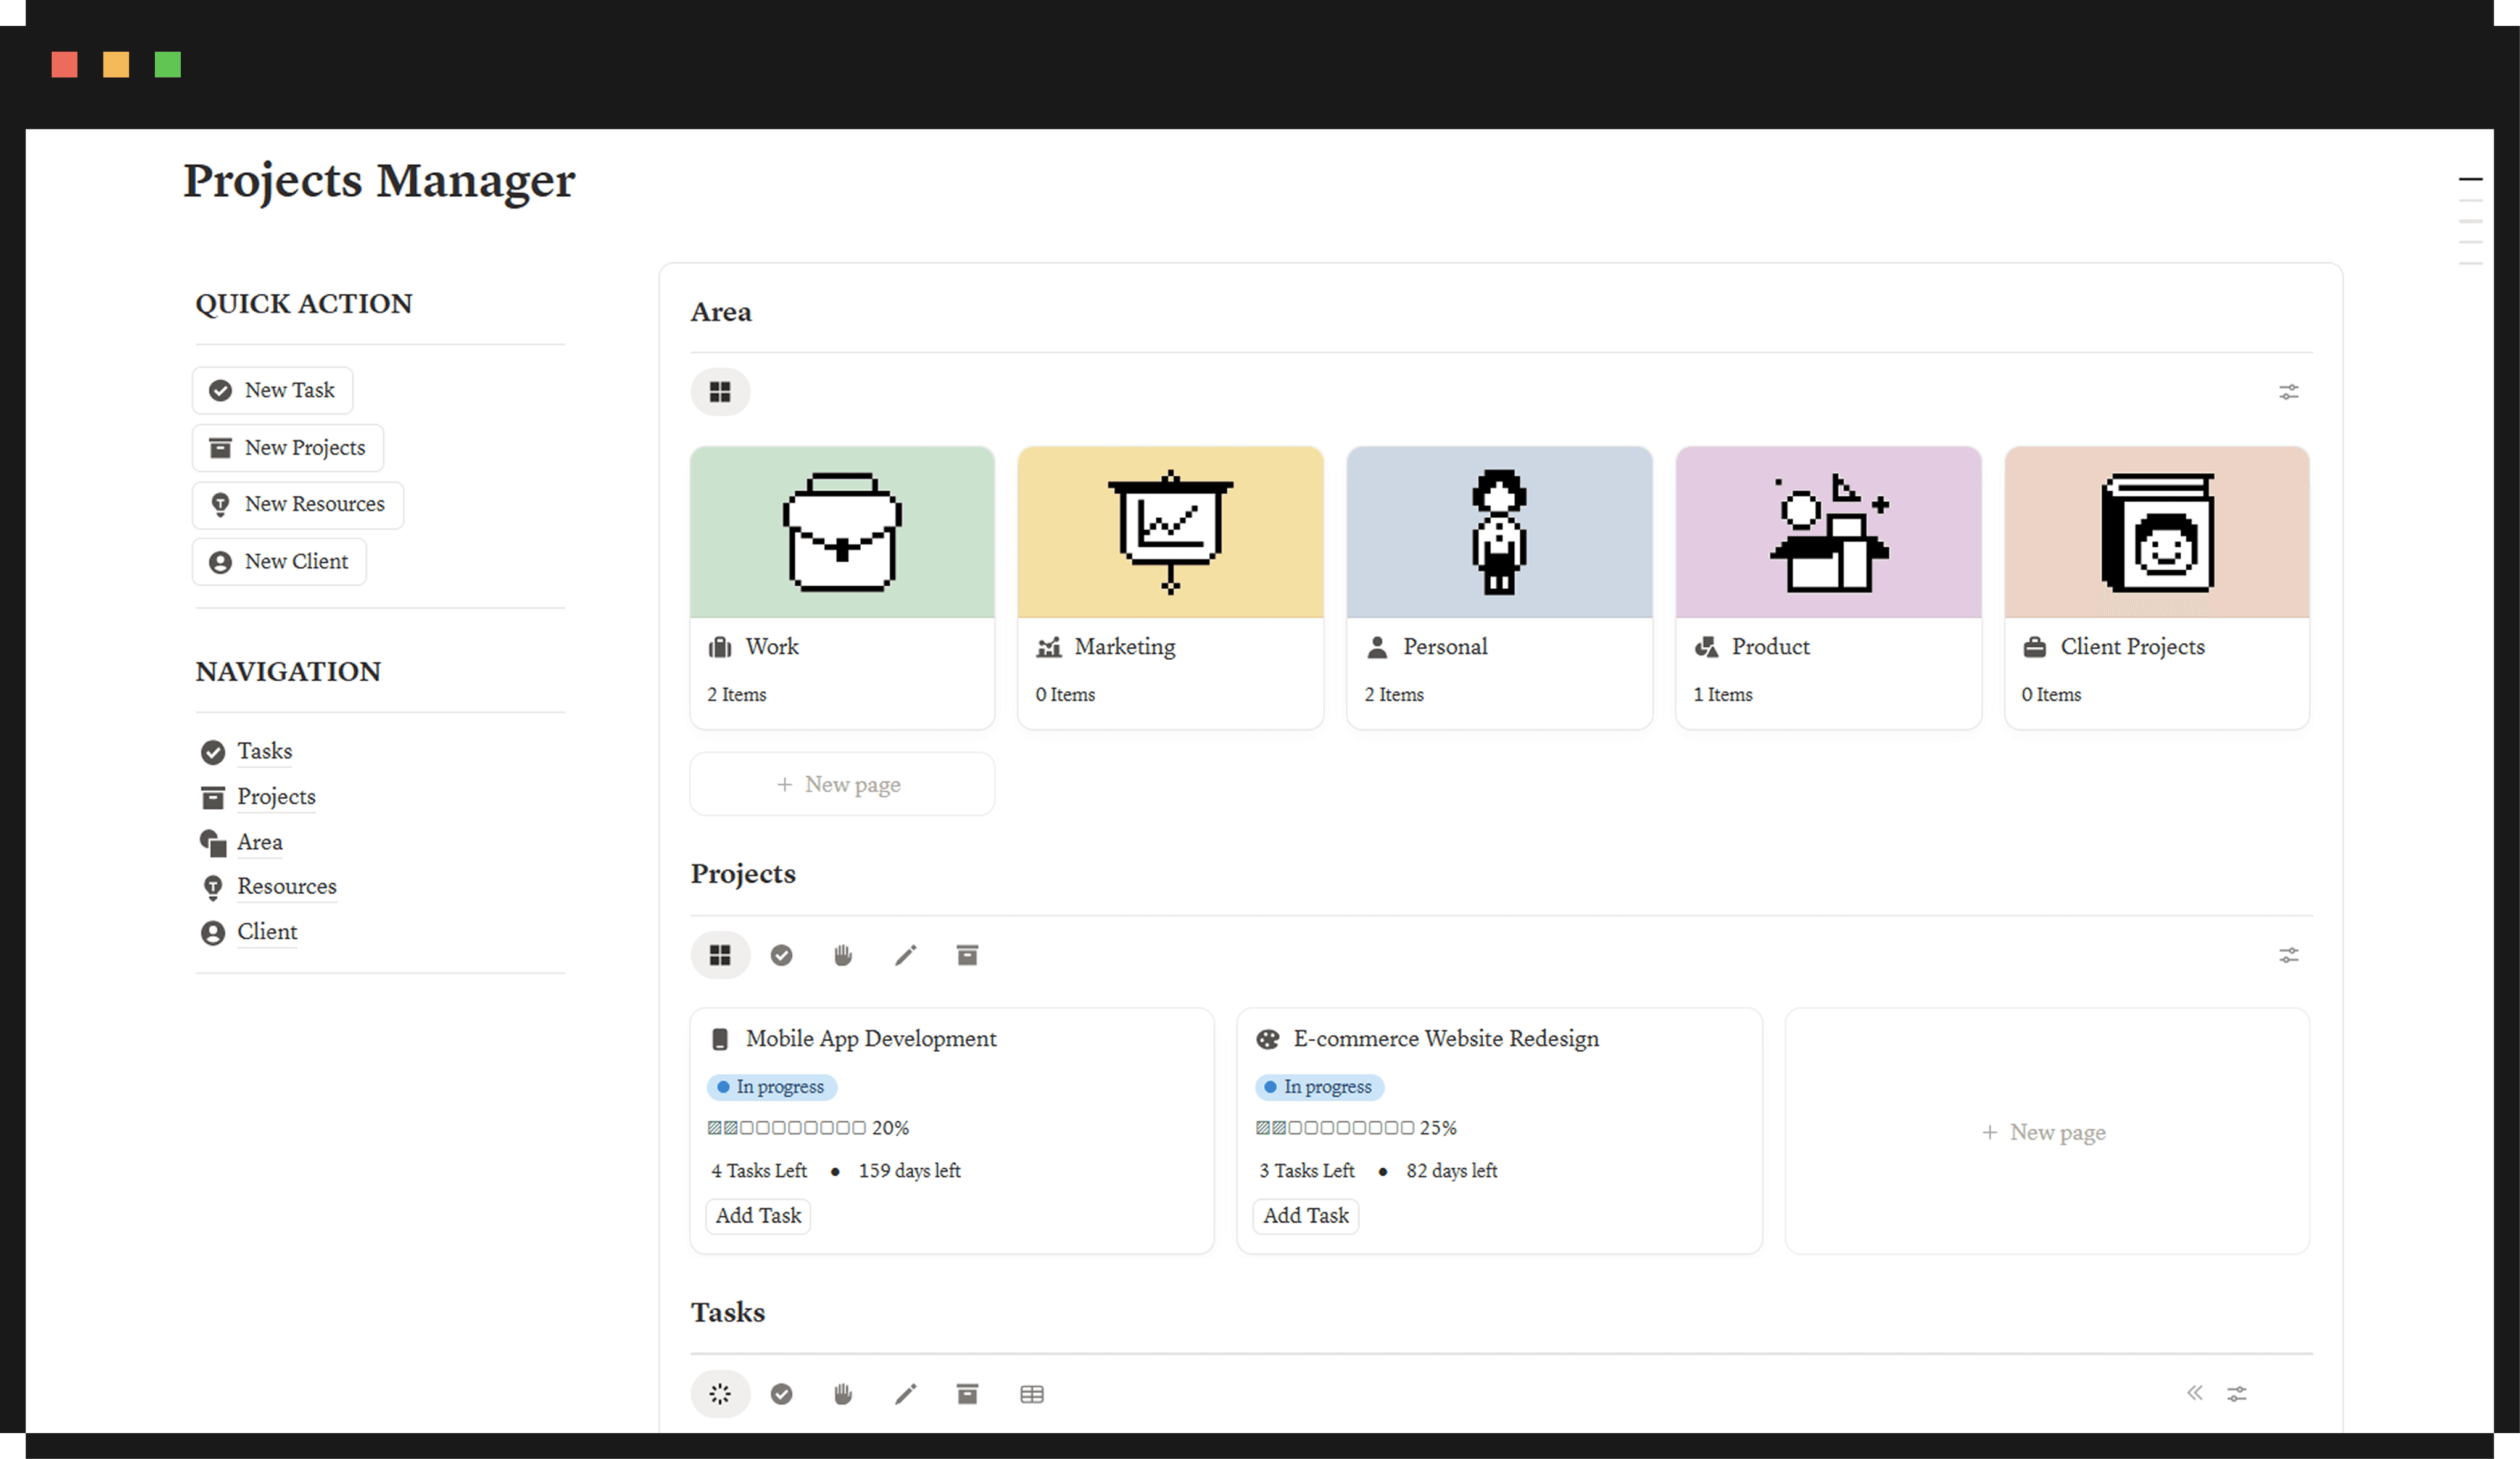Click the loading spinner view icon in Tasks
The width and height of the screenshot is (2520, 1459).
(720, 1393)
